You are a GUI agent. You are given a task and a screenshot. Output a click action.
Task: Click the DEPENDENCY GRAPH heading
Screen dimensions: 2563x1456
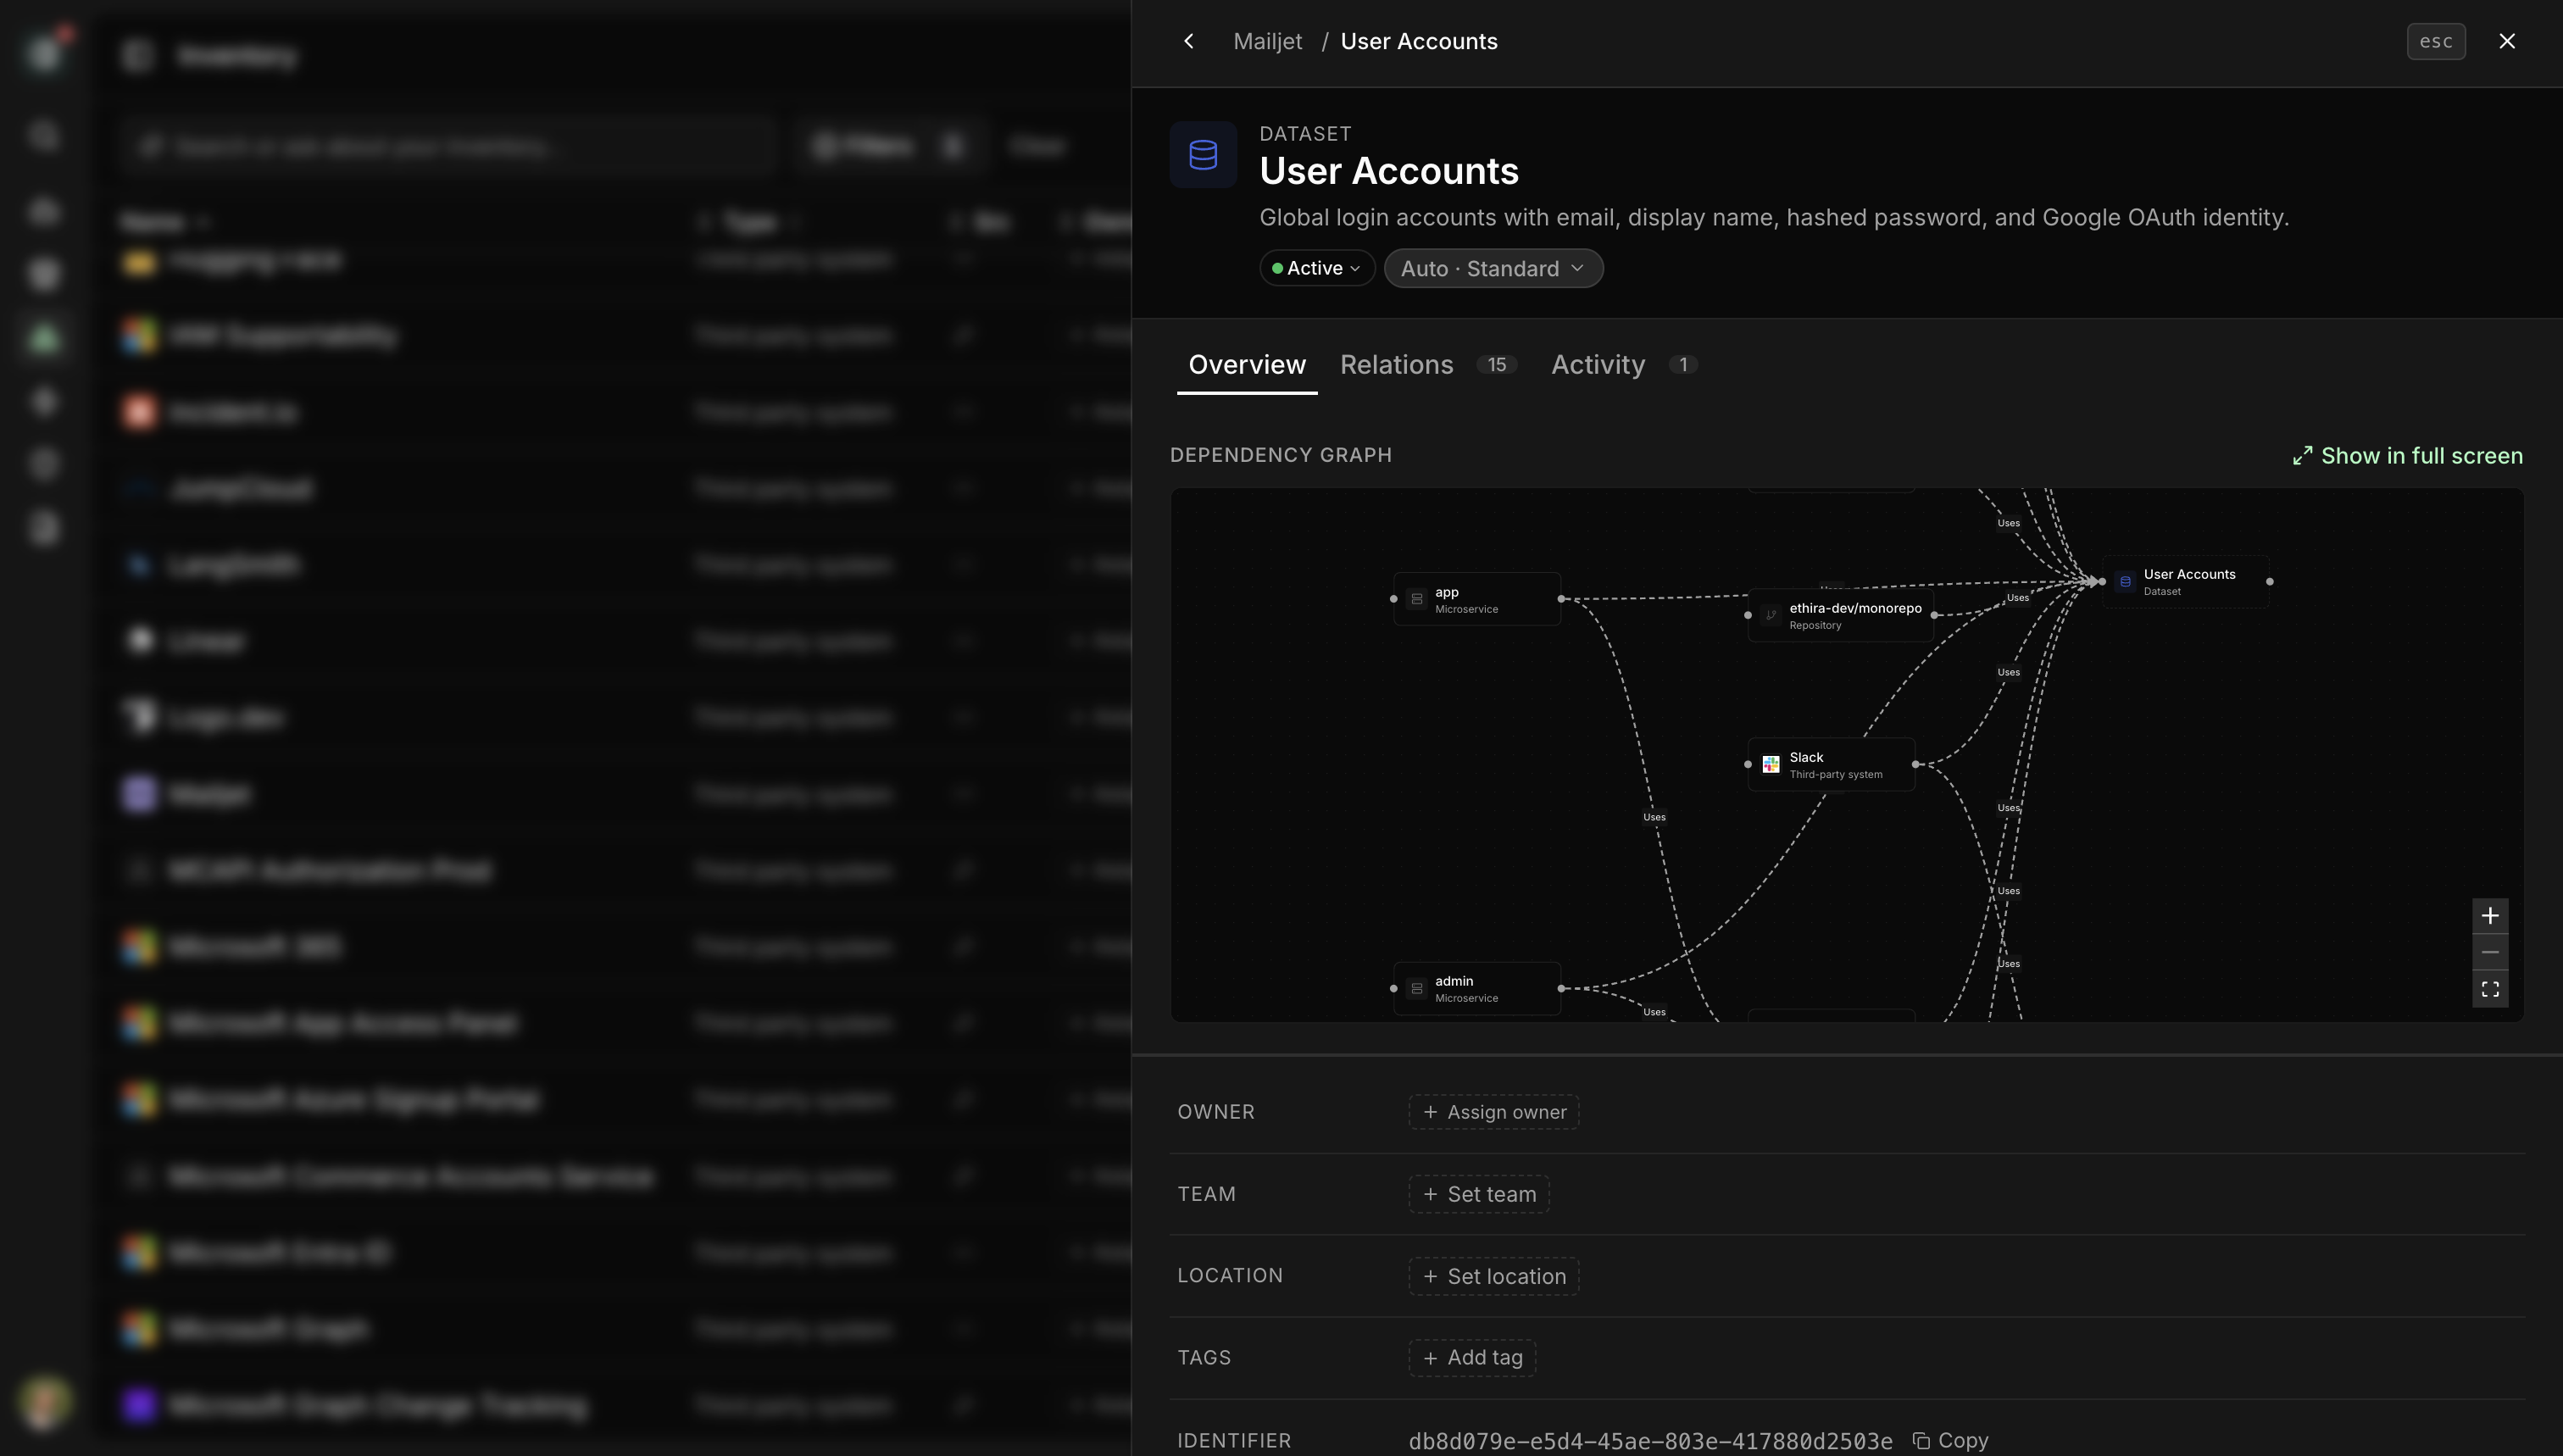(1280, 455)
